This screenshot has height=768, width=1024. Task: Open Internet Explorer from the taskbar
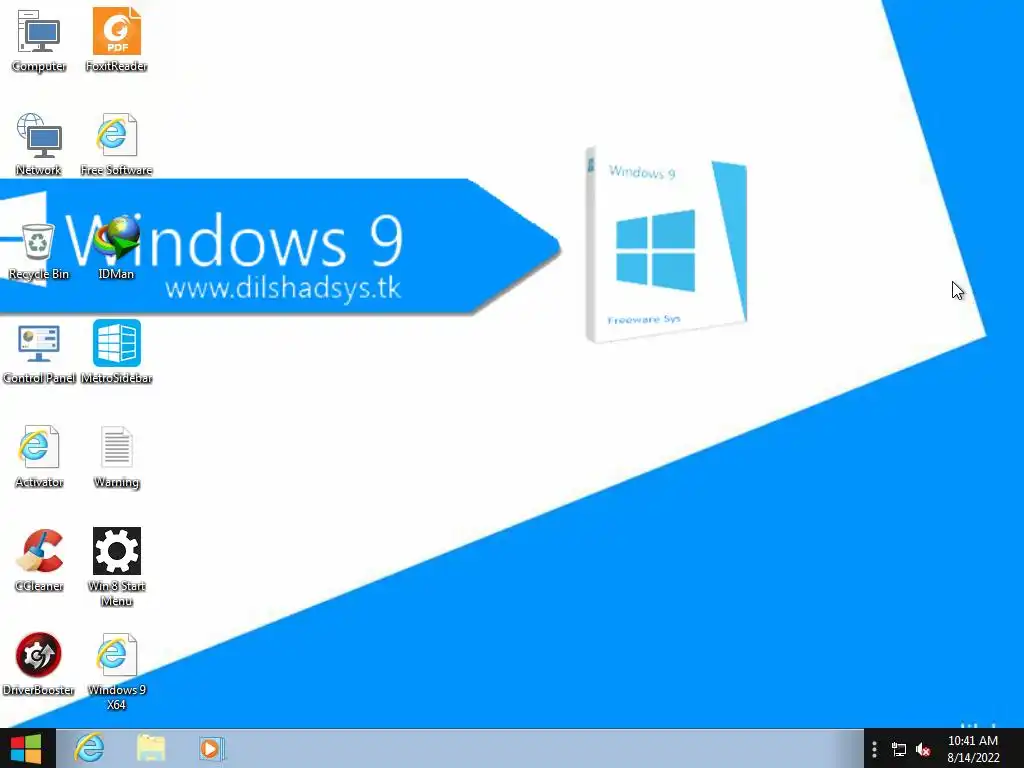[x=89, y=748]
